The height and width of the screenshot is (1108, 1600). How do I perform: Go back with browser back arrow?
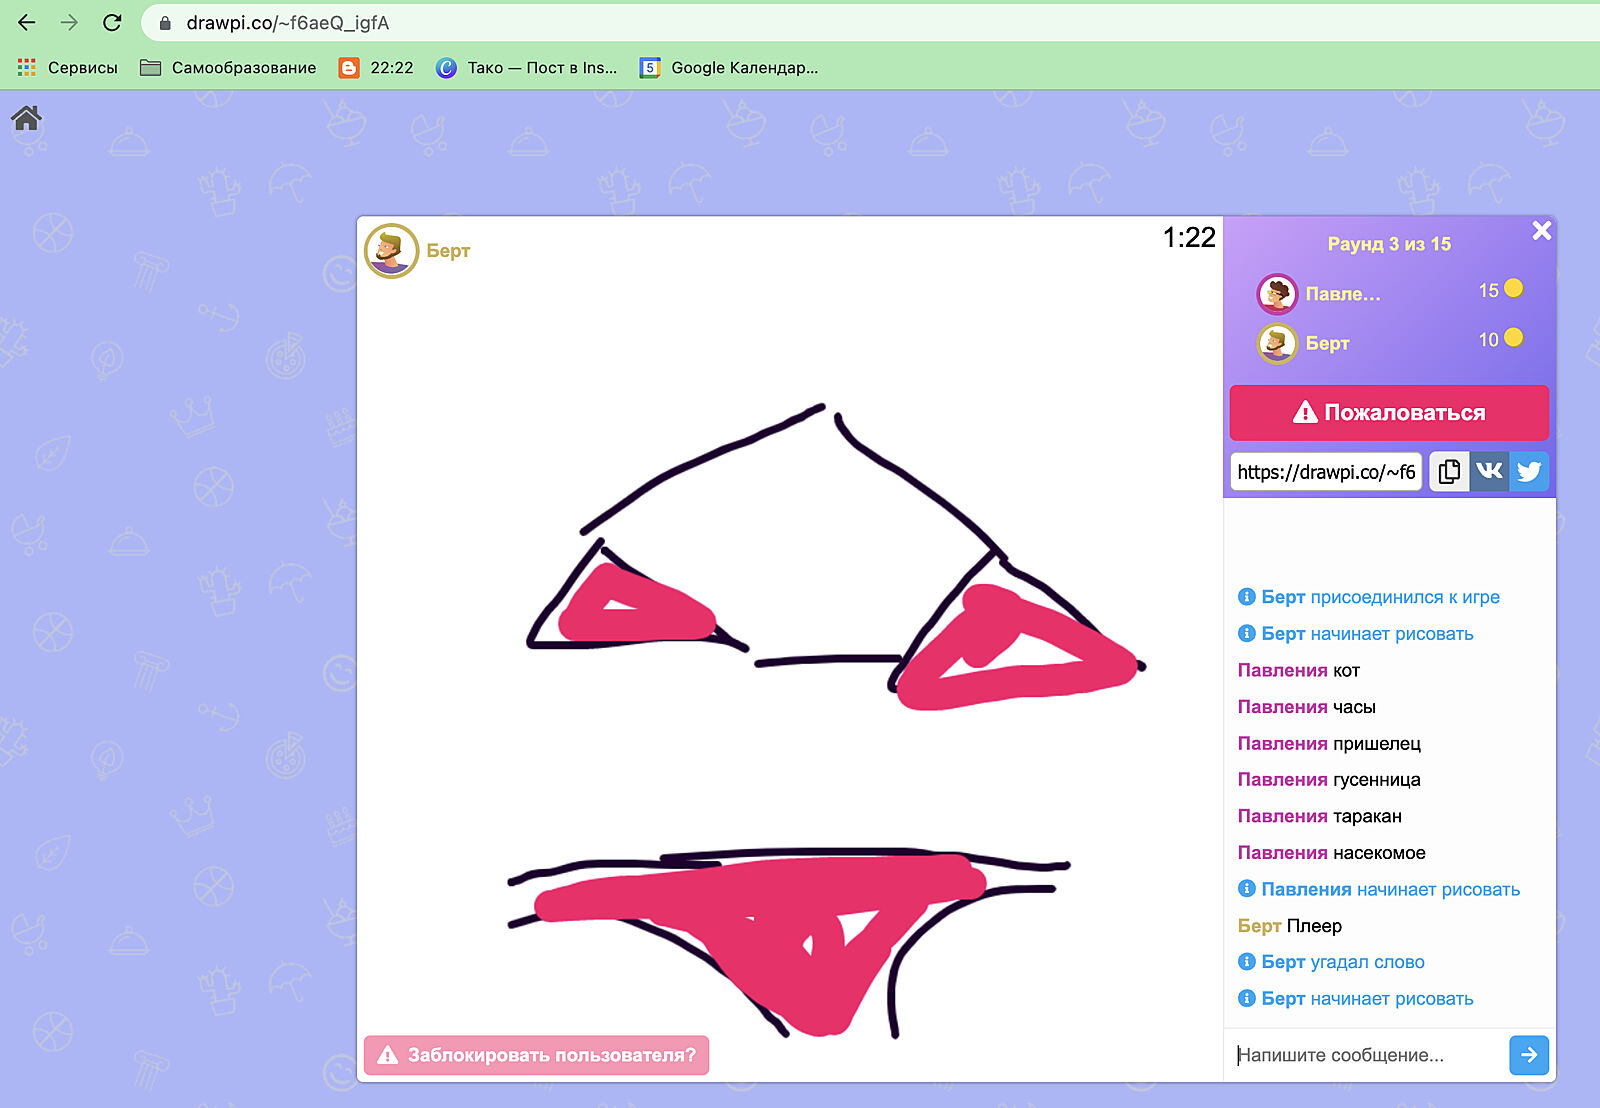click(27, 22)
